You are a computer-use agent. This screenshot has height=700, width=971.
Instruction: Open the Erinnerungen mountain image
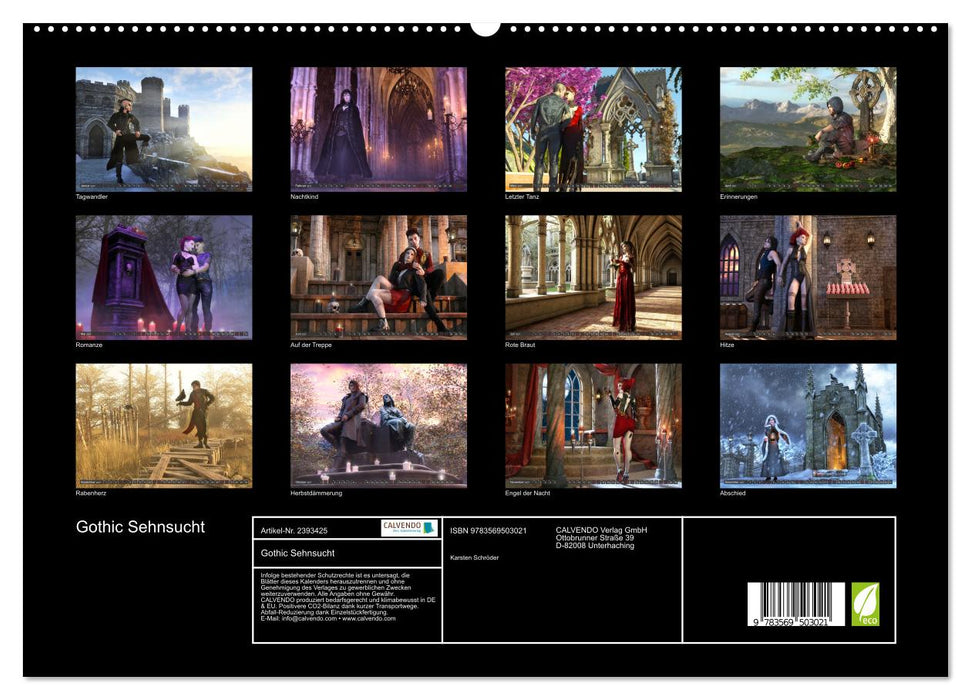(x=808, y=129)
